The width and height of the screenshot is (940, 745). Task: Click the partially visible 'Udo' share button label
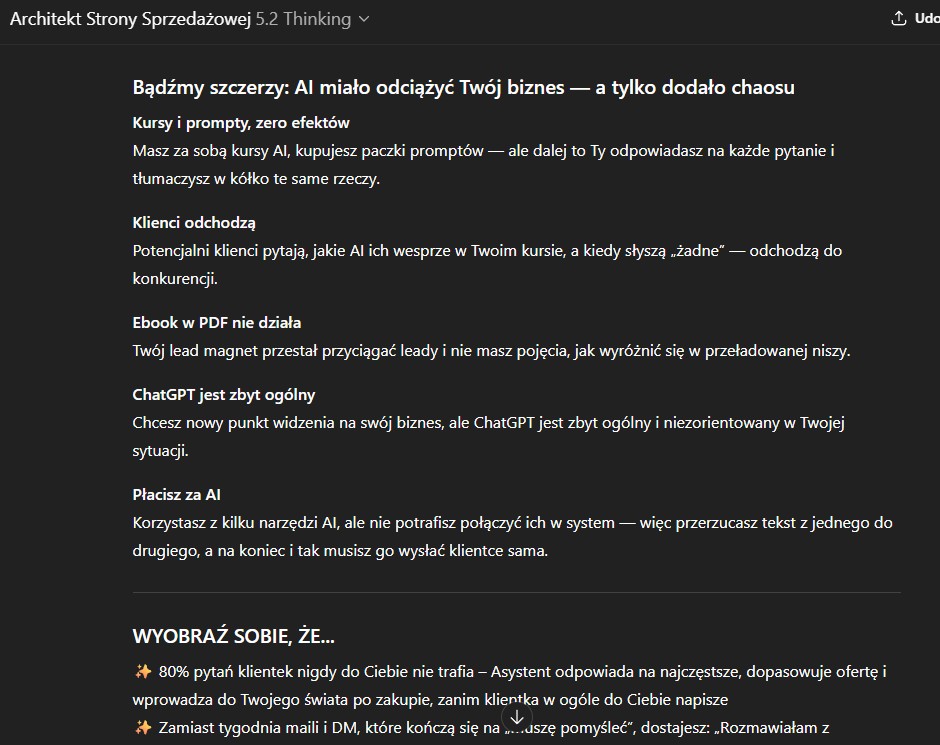[x=927, y=19]
